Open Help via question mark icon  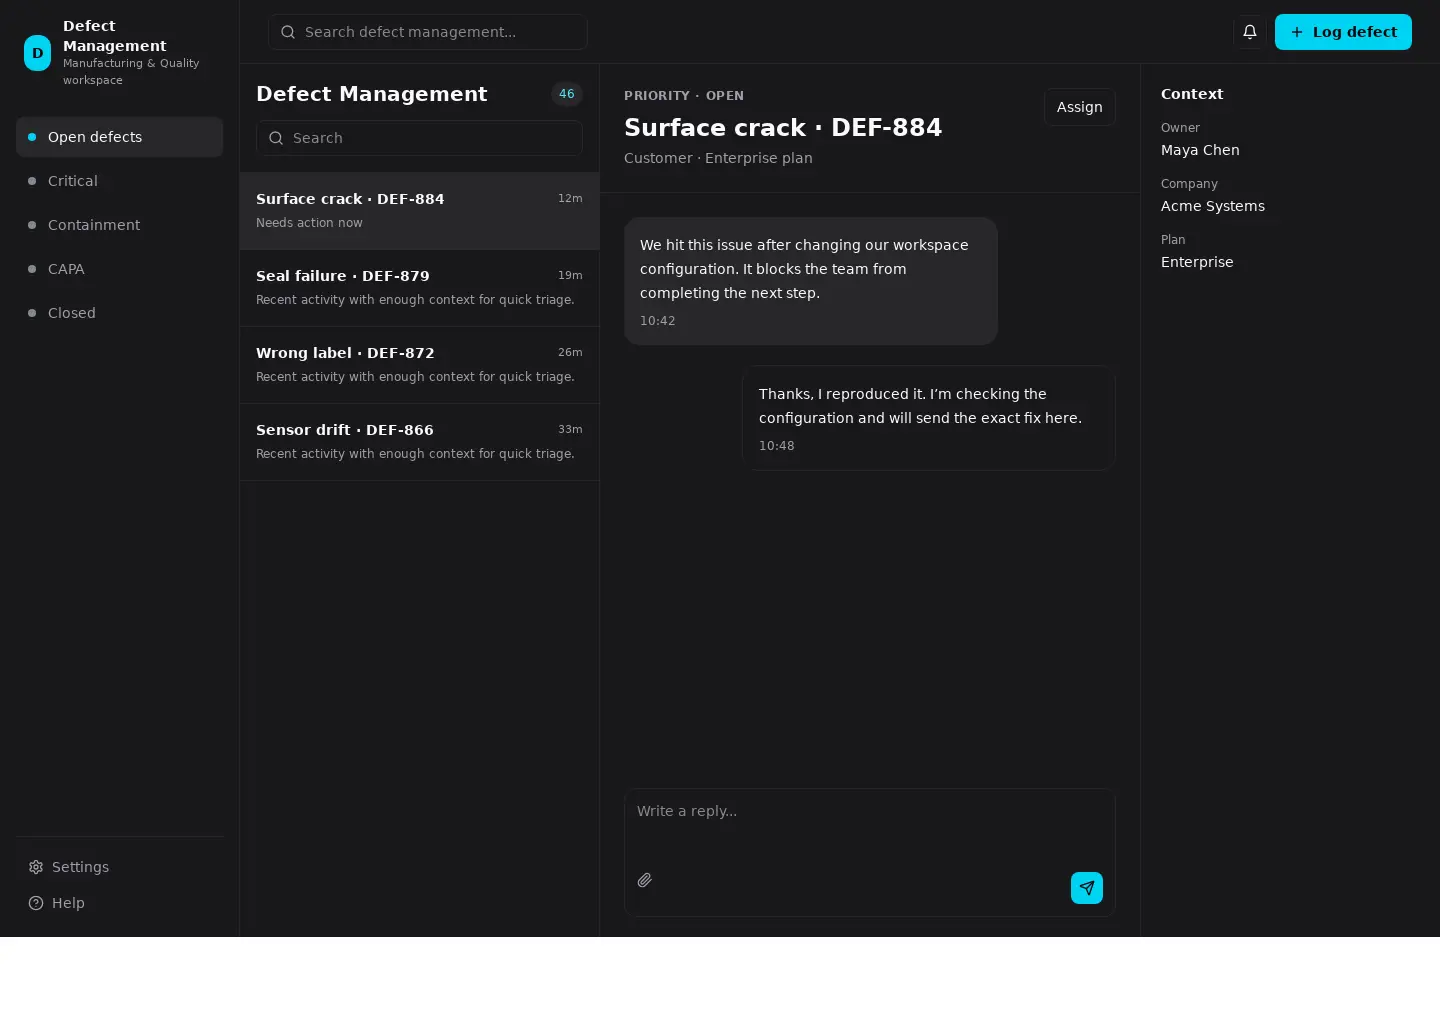(36, 903)
